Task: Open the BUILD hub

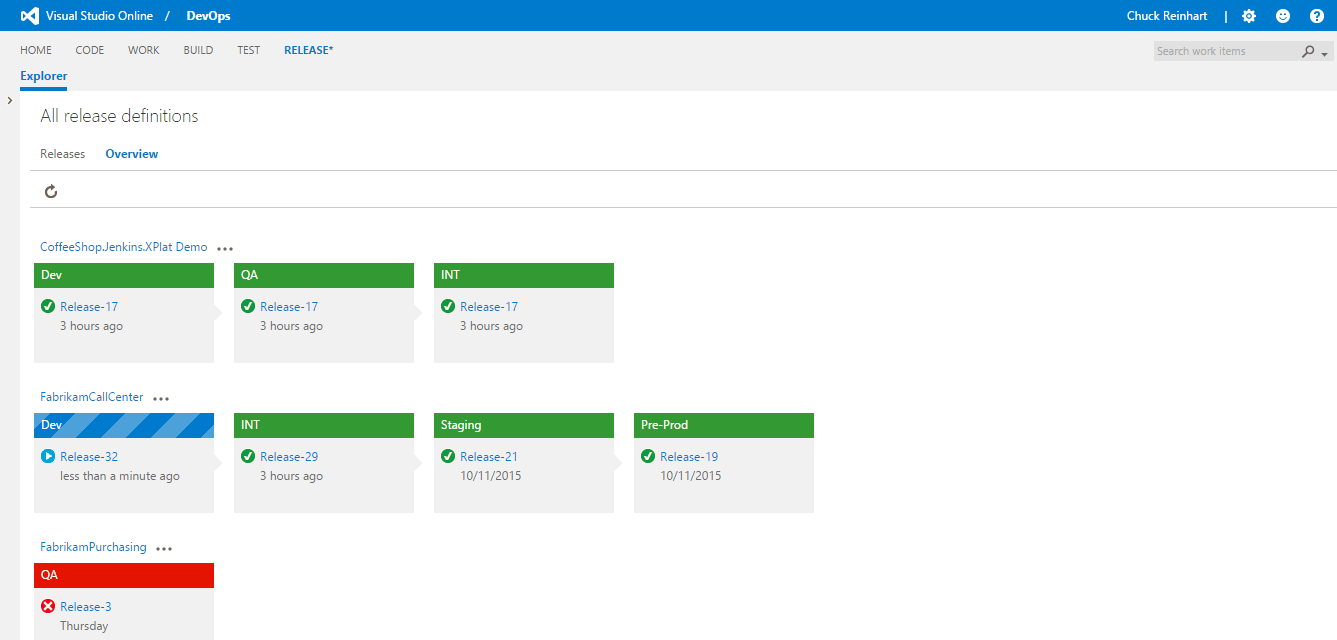Action: click(x=198, y=50)
